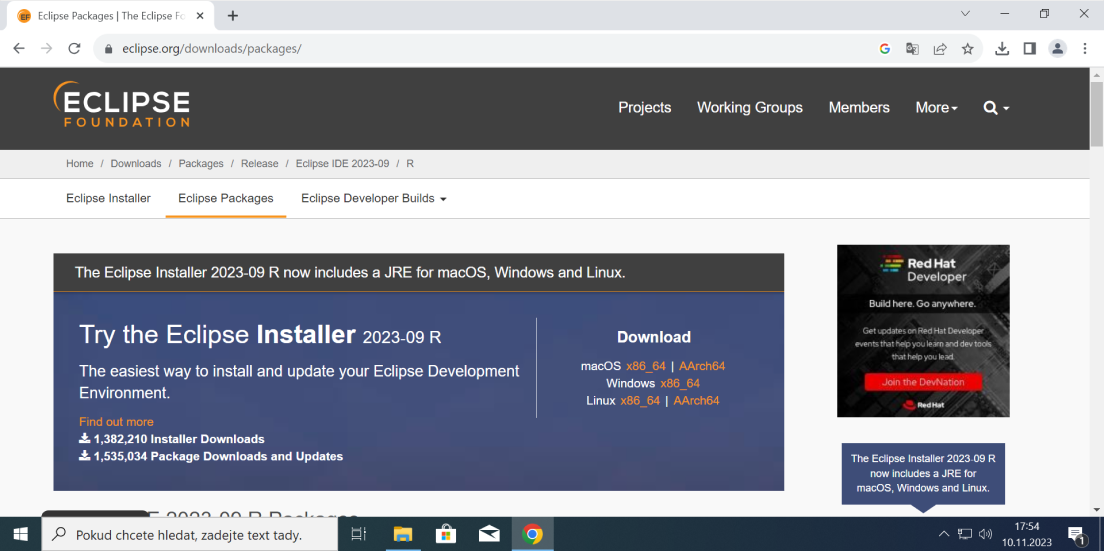Go to Packages in breadcrumb
This screenshot has height=551, width=1104.
[x=201, y=163]
